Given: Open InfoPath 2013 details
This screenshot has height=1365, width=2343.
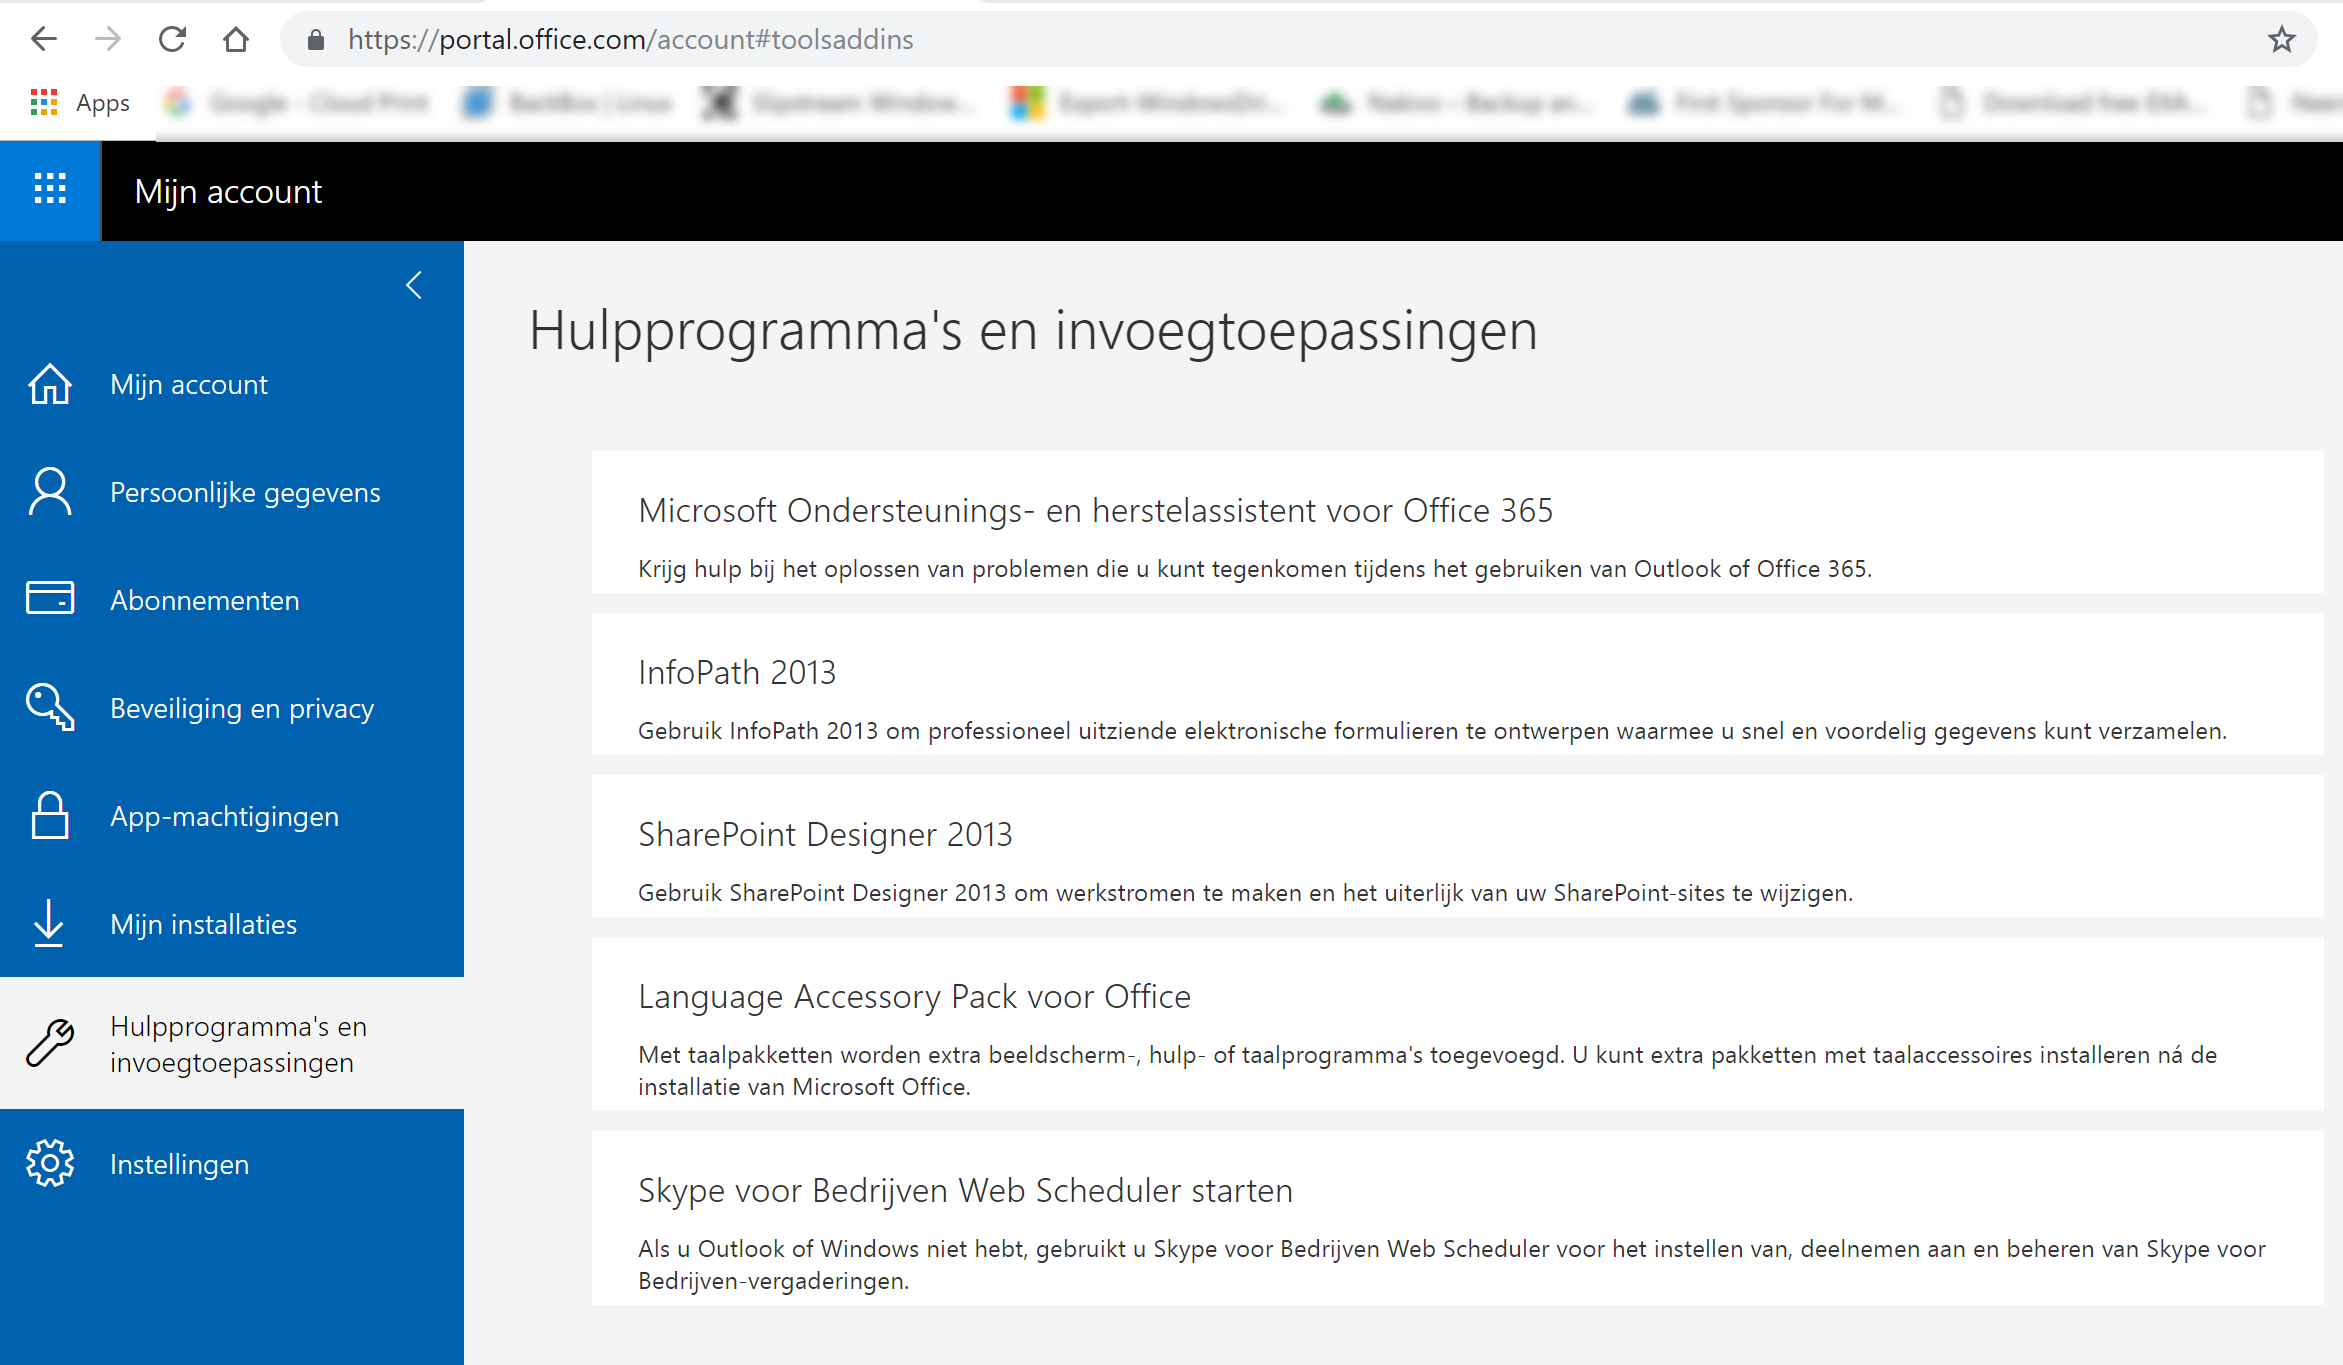Looking at the screenshot, I should click(737, 672).
